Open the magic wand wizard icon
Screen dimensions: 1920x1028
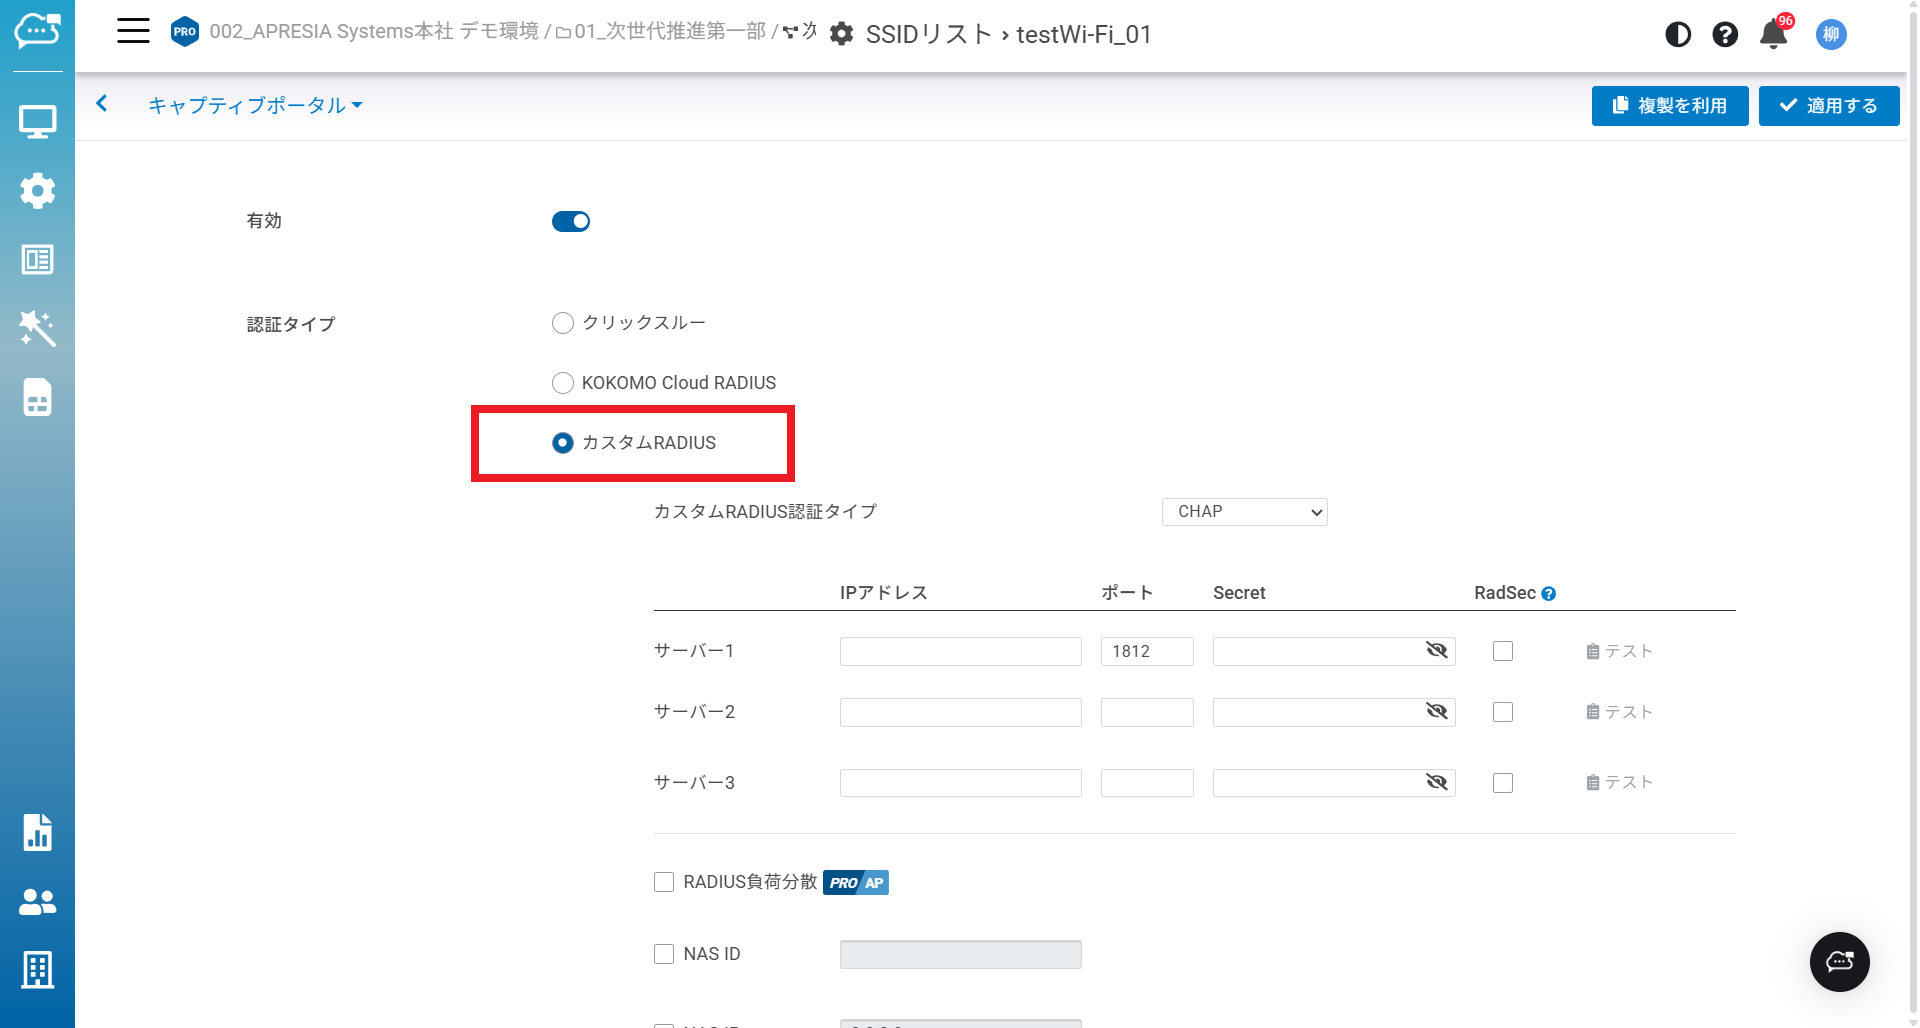[x=37, y=328]
